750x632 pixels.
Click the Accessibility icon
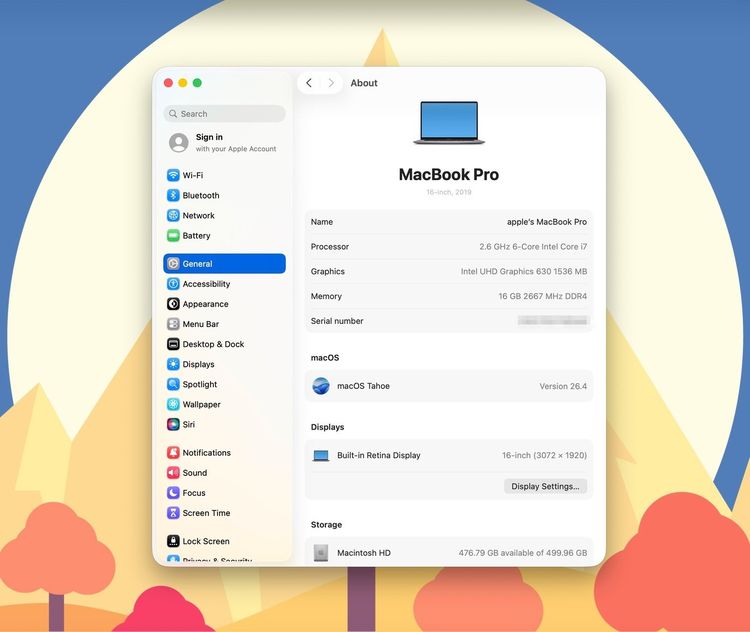pyautogui.click(x=173, y=284)
